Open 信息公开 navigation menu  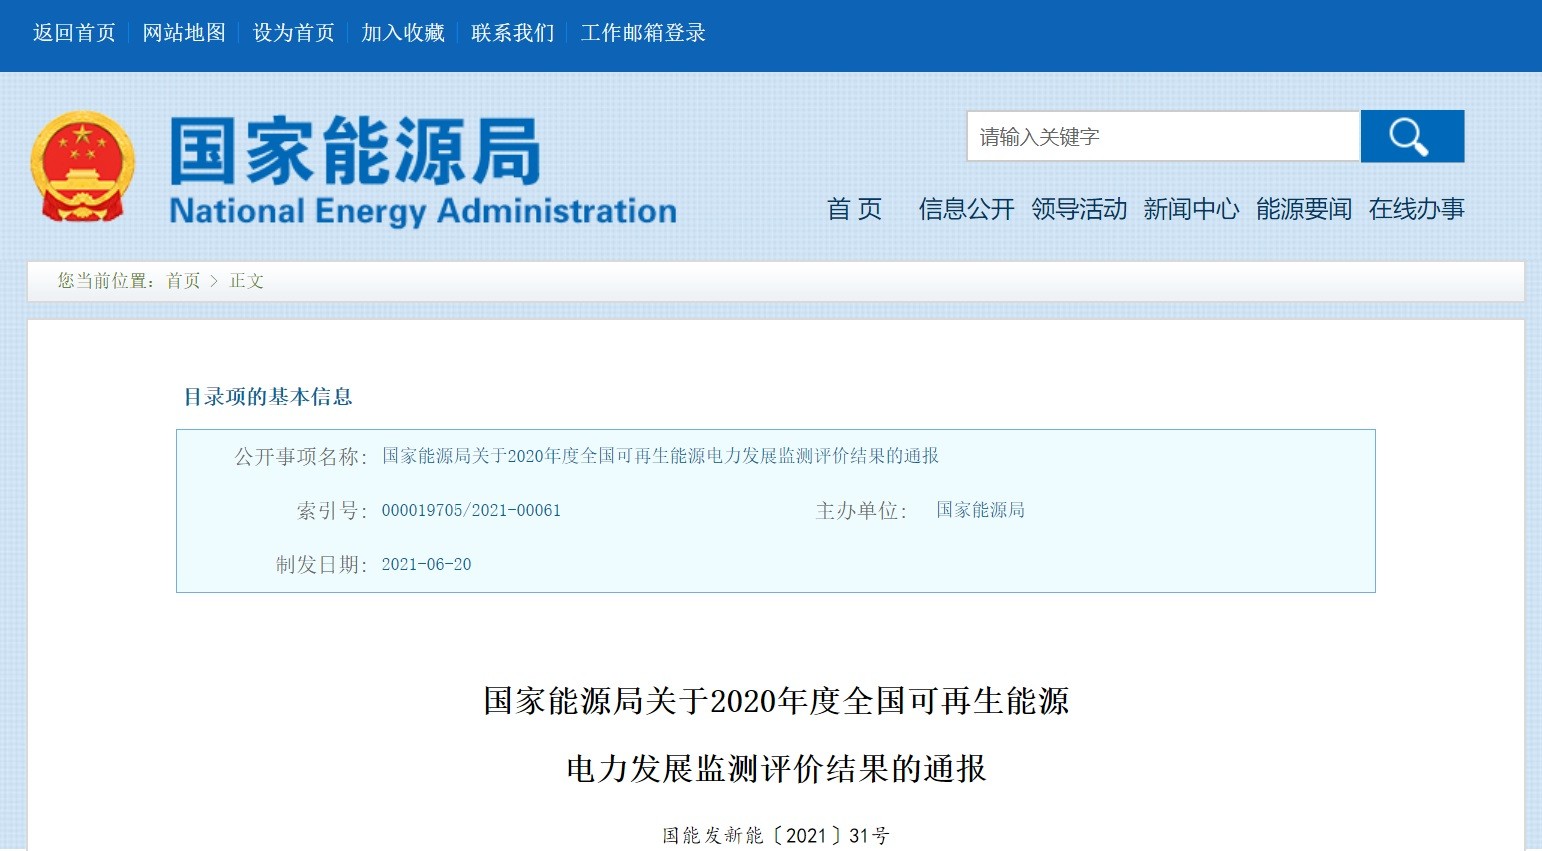966,209
